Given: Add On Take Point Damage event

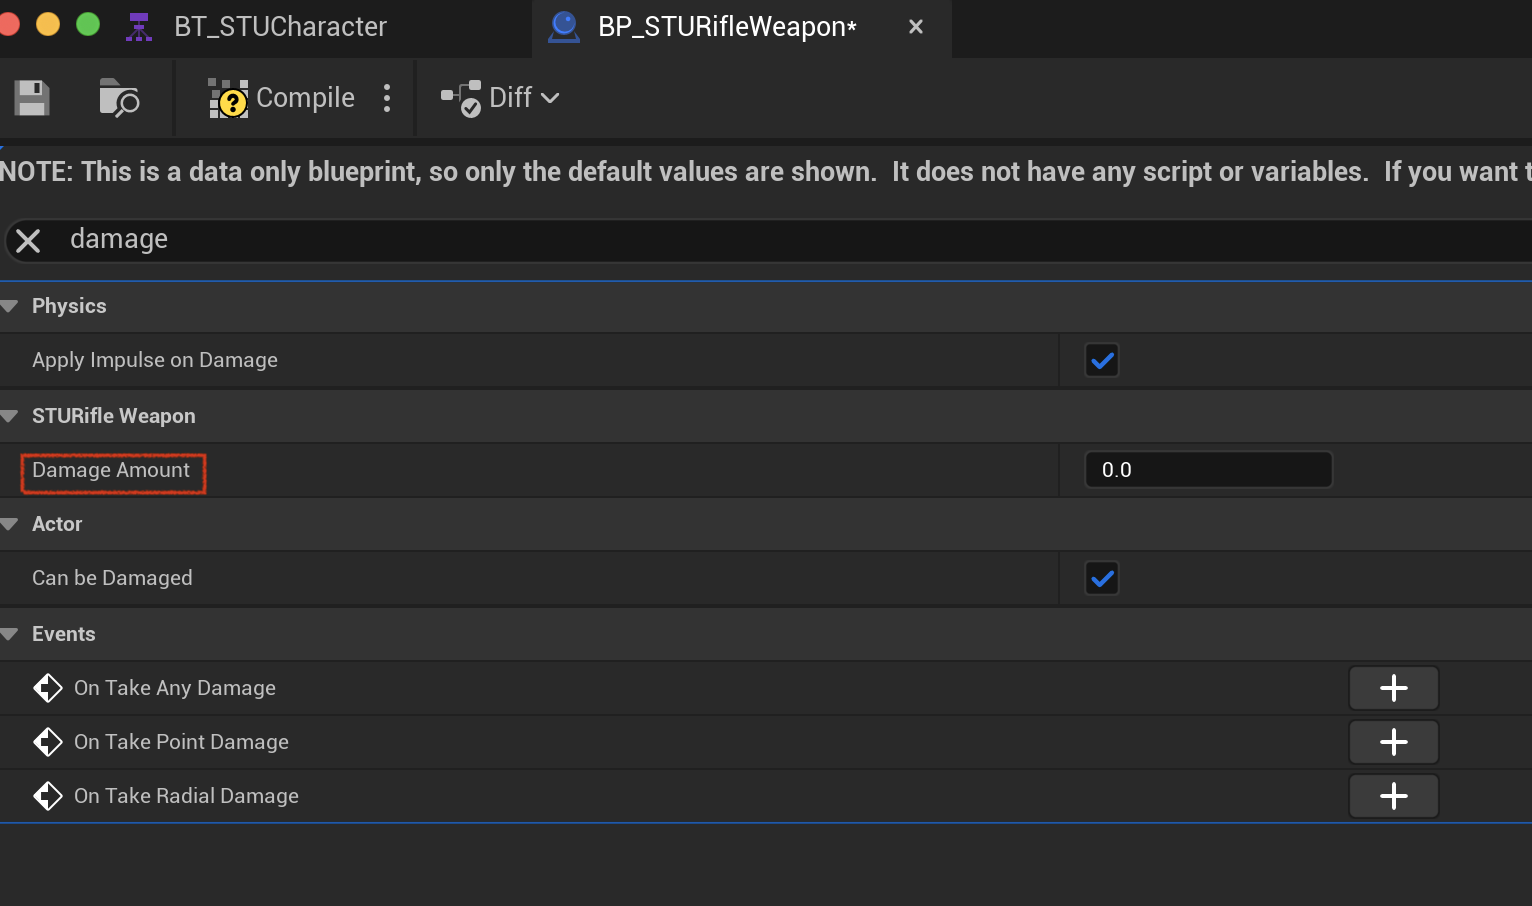Looking at the screenshot, I should pos(1393,742).
